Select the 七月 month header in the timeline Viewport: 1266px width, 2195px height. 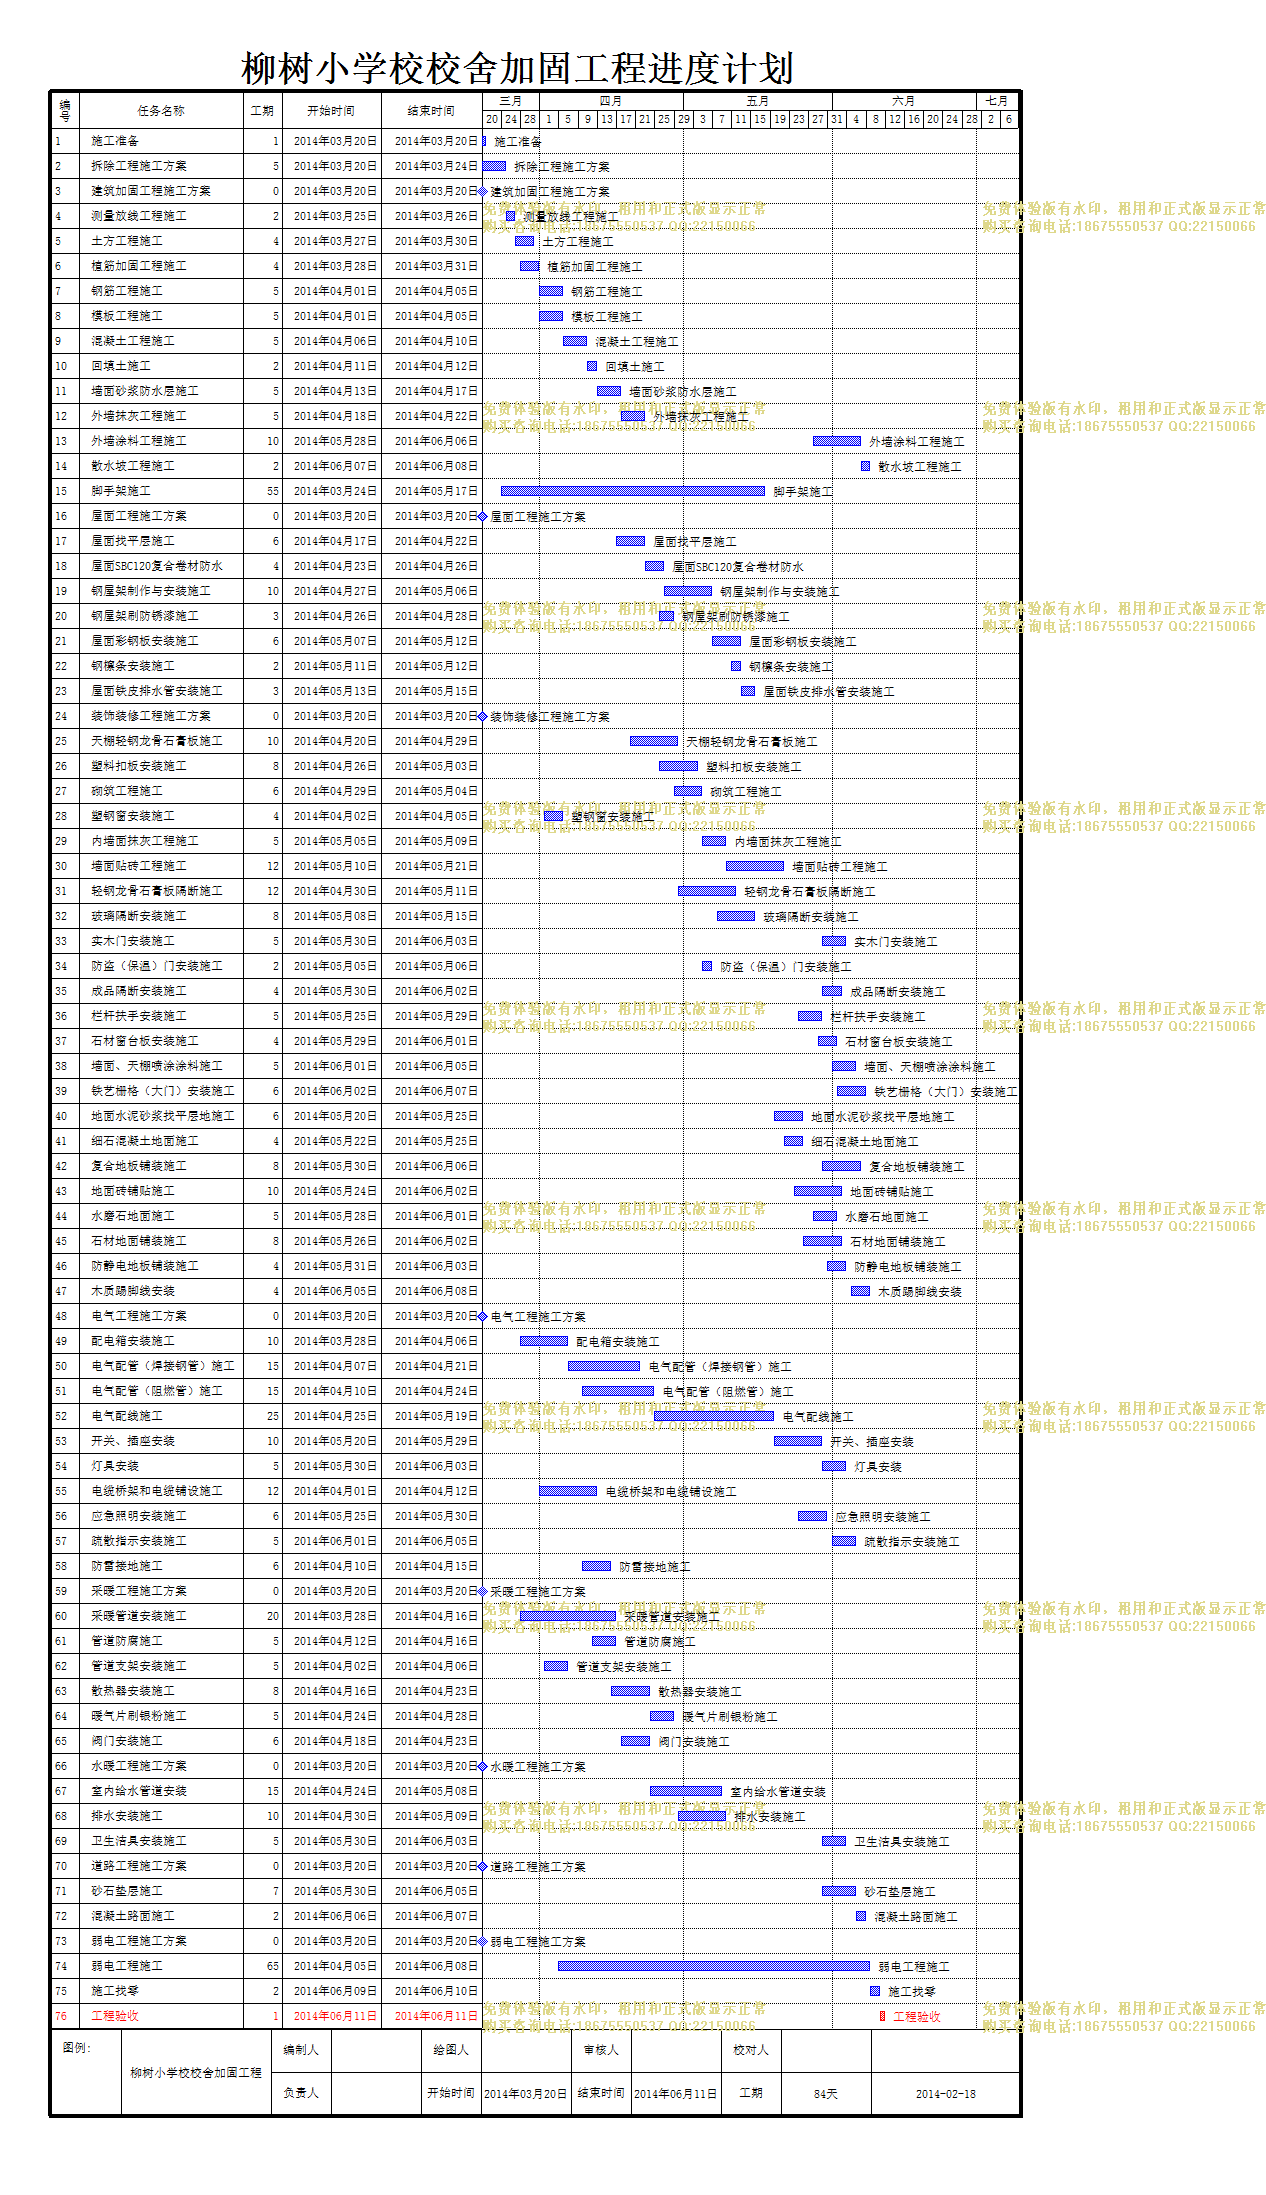[997, 101]
